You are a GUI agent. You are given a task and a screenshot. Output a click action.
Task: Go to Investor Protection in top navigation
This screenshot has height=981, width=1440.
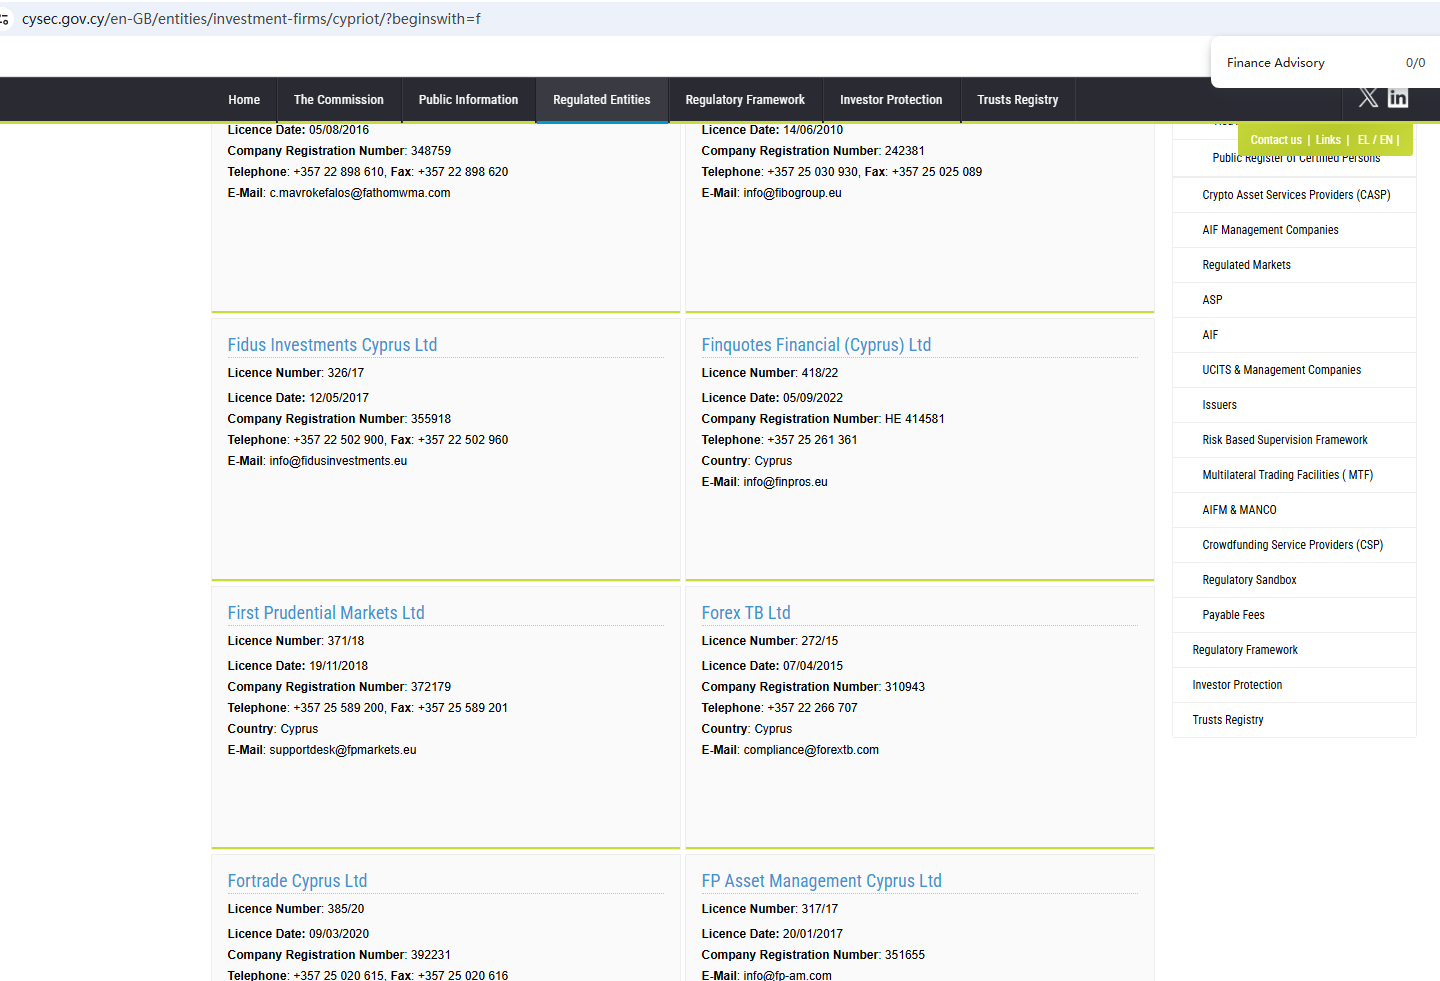(x=890, y=100)
